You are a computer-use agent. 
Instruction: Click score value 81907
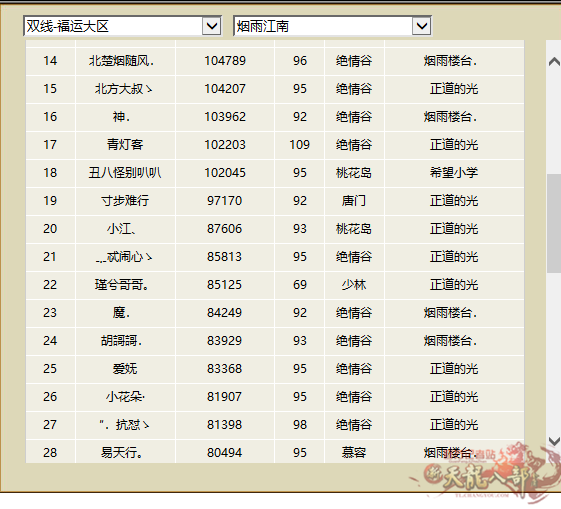coord(225,397)
